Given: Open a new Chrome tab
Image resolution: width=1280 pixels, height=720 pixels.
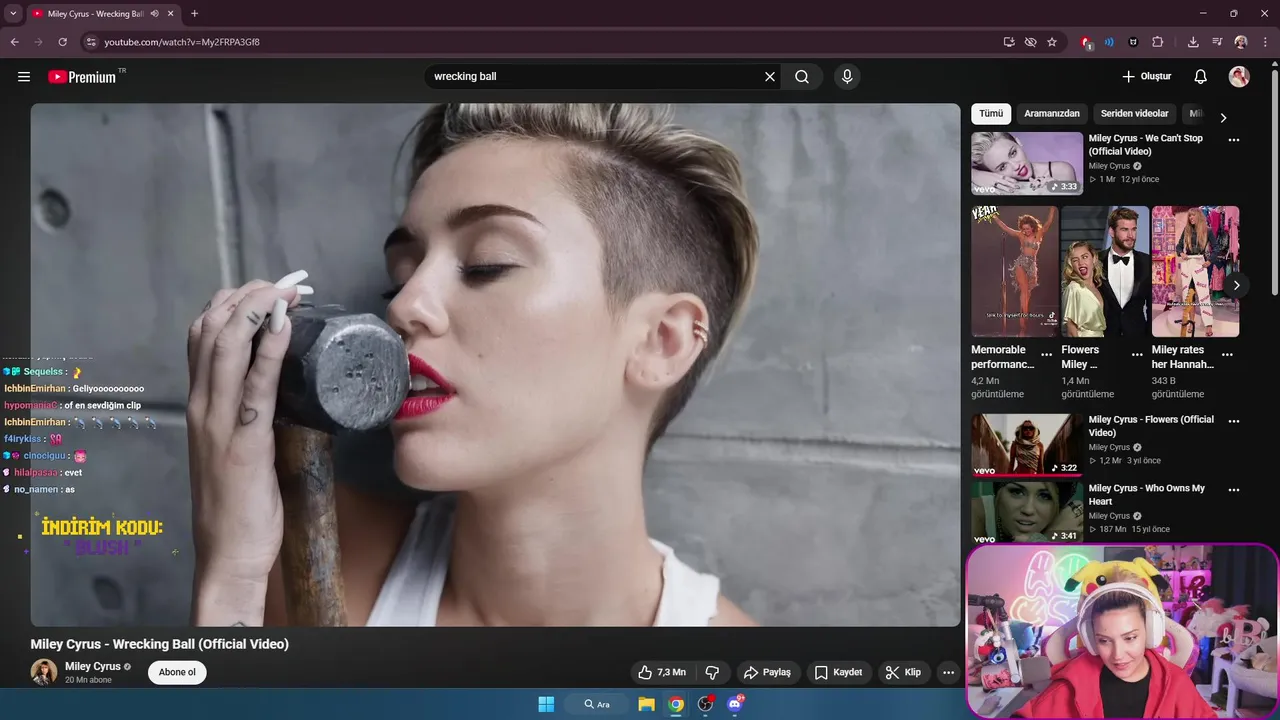Looking at the screenshot, I should click(x=194, y=14).
